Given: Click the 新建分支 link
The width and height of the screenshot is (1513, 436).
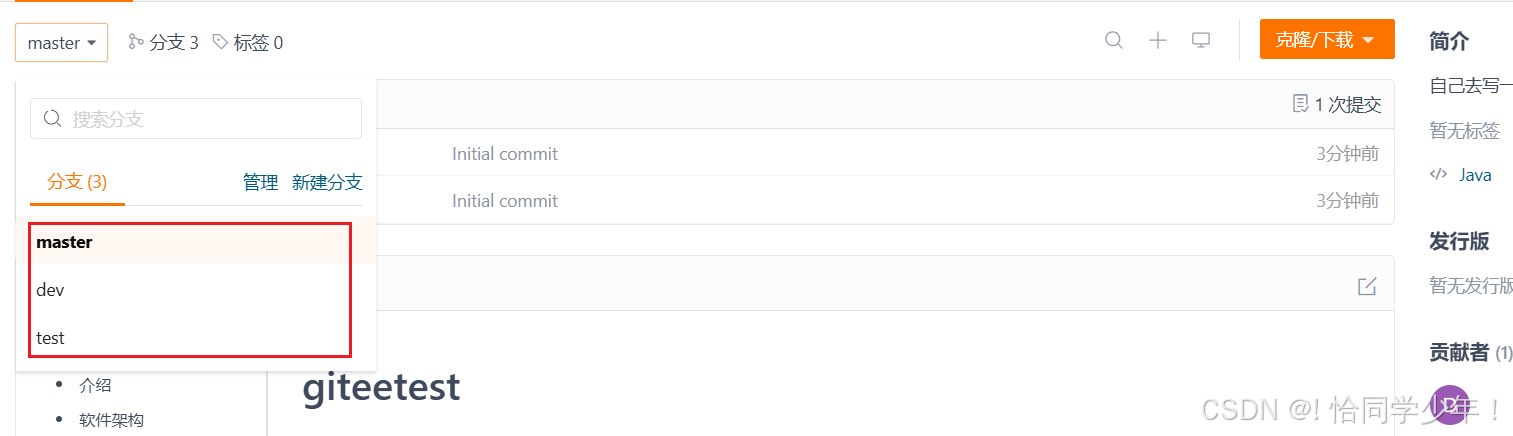Looking at the screenshot, I should point(327,182).
